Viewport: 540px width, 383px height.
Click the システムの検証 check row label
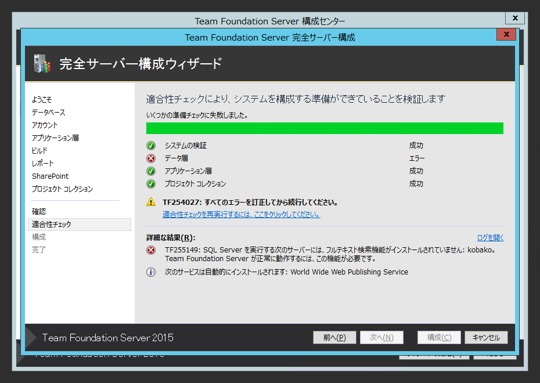(186, 146)
